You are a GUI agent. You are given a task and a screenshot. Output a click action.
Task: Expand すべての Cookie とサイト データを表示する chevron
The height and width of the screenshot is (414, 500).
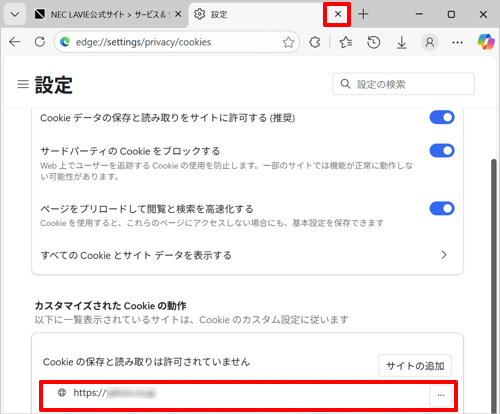(x=444, y=255)
